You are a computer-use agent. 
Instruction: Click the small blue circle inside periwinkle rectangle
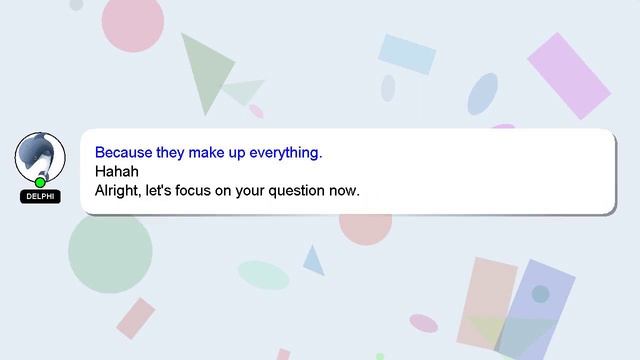(x=540, y=294)
